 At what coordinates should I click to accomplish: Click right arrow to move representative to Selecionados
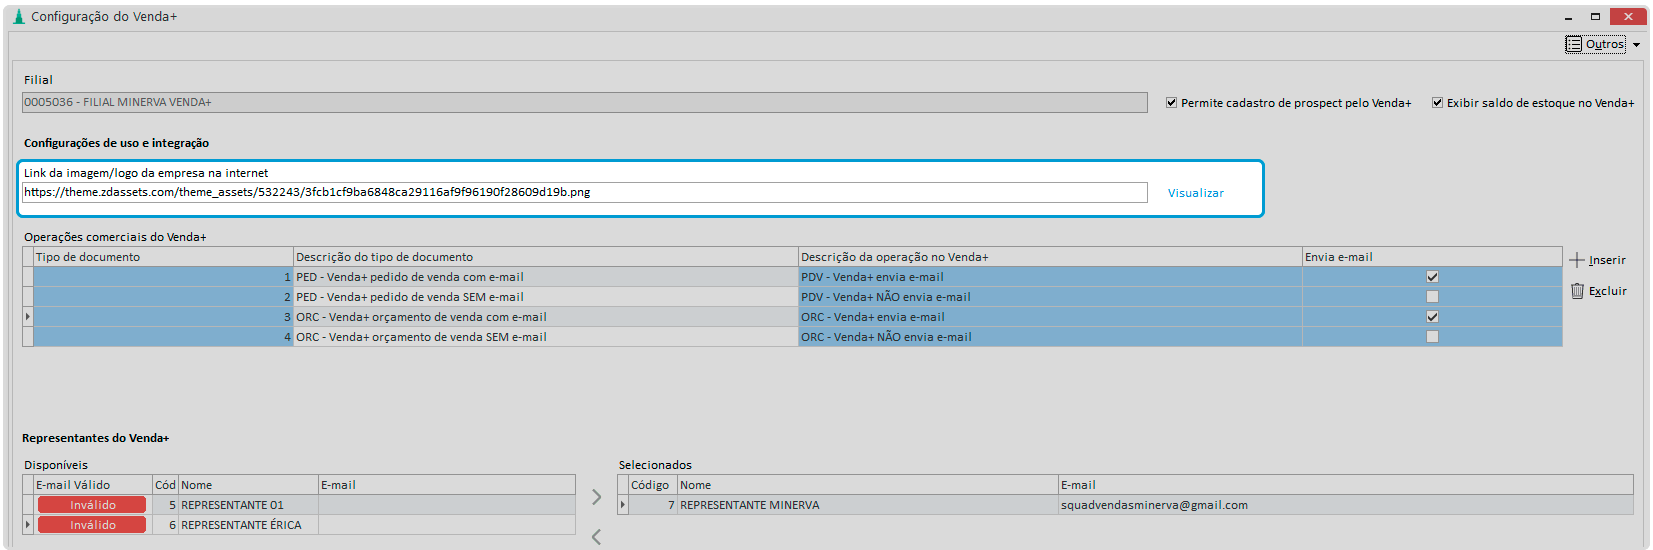[596, 497]
